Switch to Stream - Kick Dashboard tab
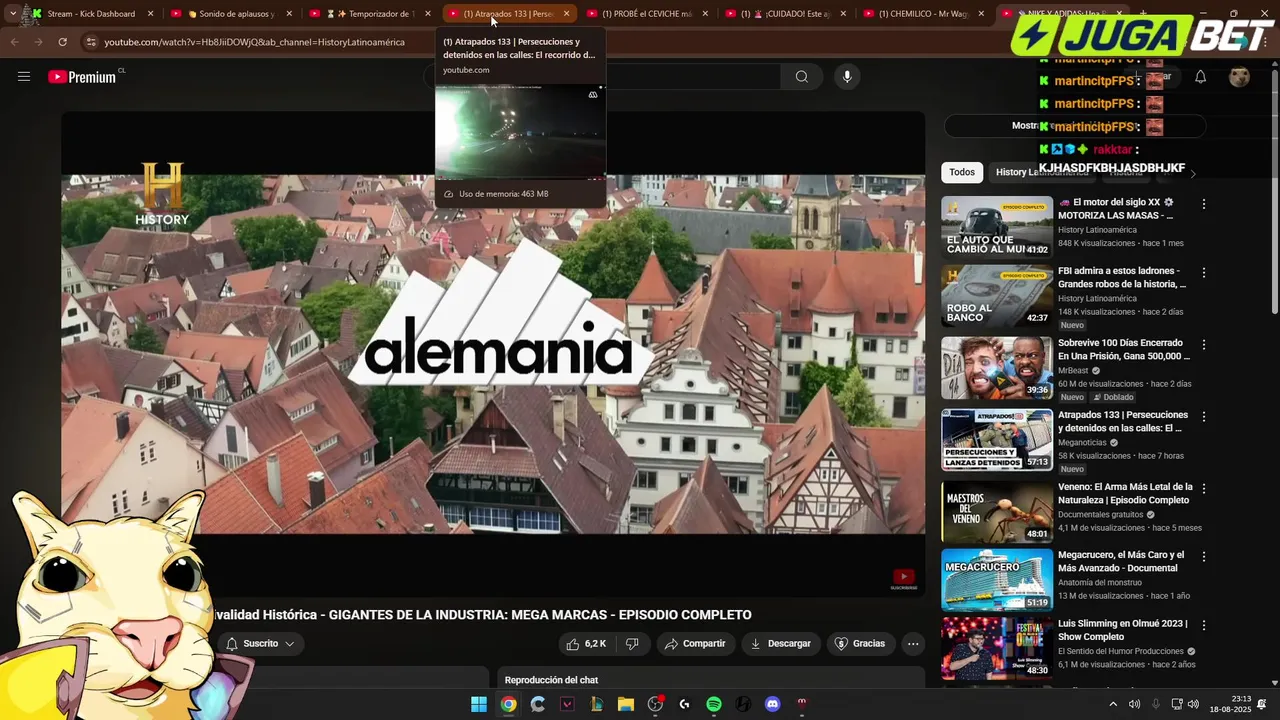Image resolution: width=1280 pixels, height=720 pixels. 92,13
